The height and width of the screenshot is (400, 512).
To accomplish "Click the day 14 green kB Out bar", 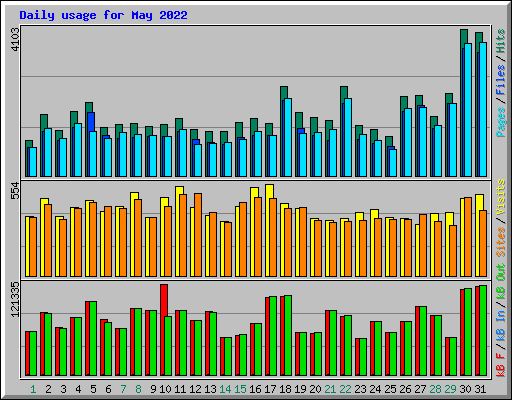I will (228, 356).
